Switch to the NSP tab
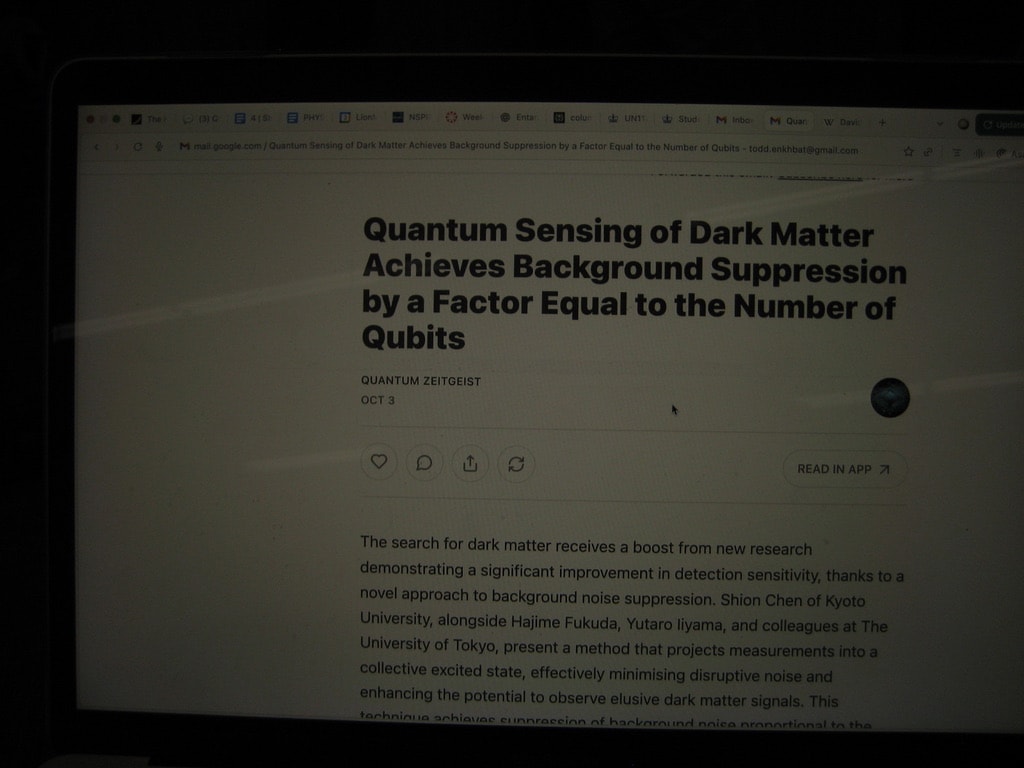 [x=411, y=118]
